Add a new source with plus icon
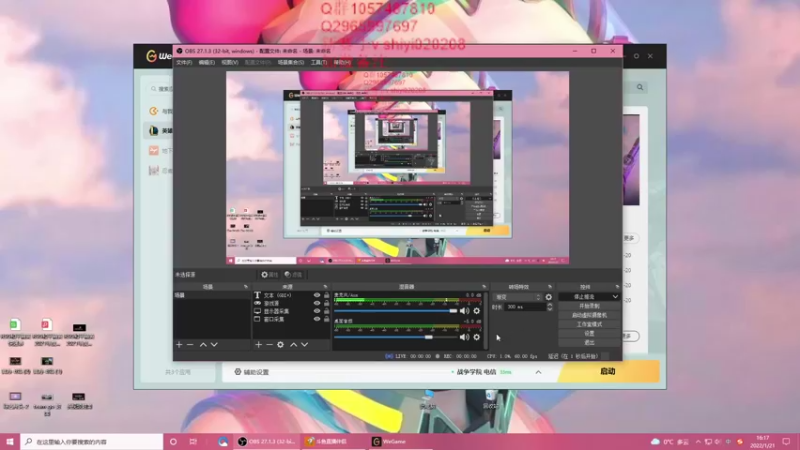This screenshot has height=450, width=800. point(259,345)
